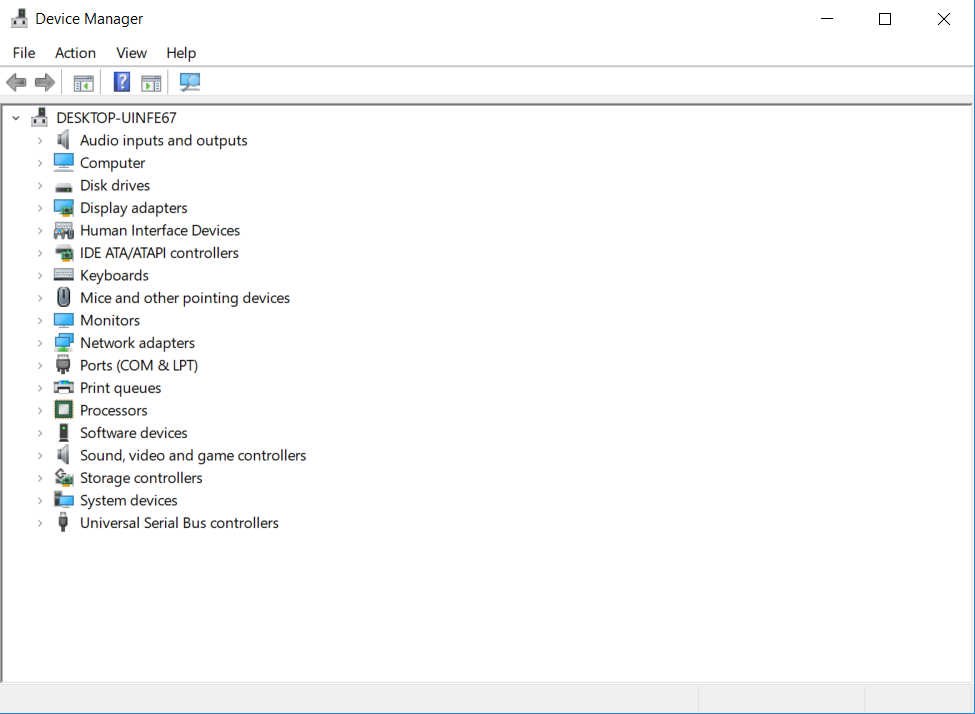
Task: Click Show/Hide Console Tree toolbar icon
Action: (x=83, y=82)
